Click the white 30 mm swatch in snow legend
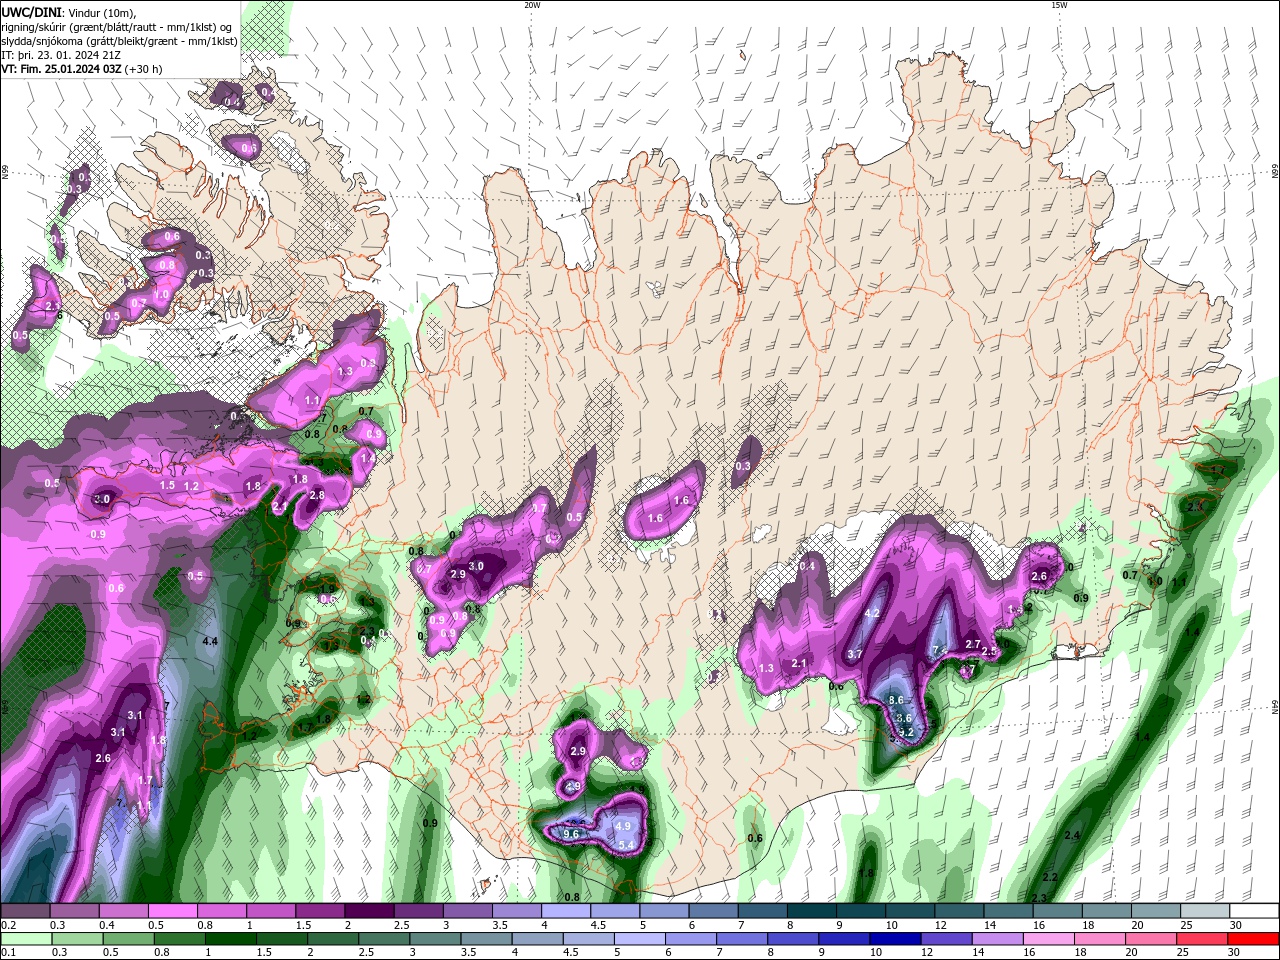Image resolution: width=1280 pixels, height=960 pixels. (x=1253, y=911)
